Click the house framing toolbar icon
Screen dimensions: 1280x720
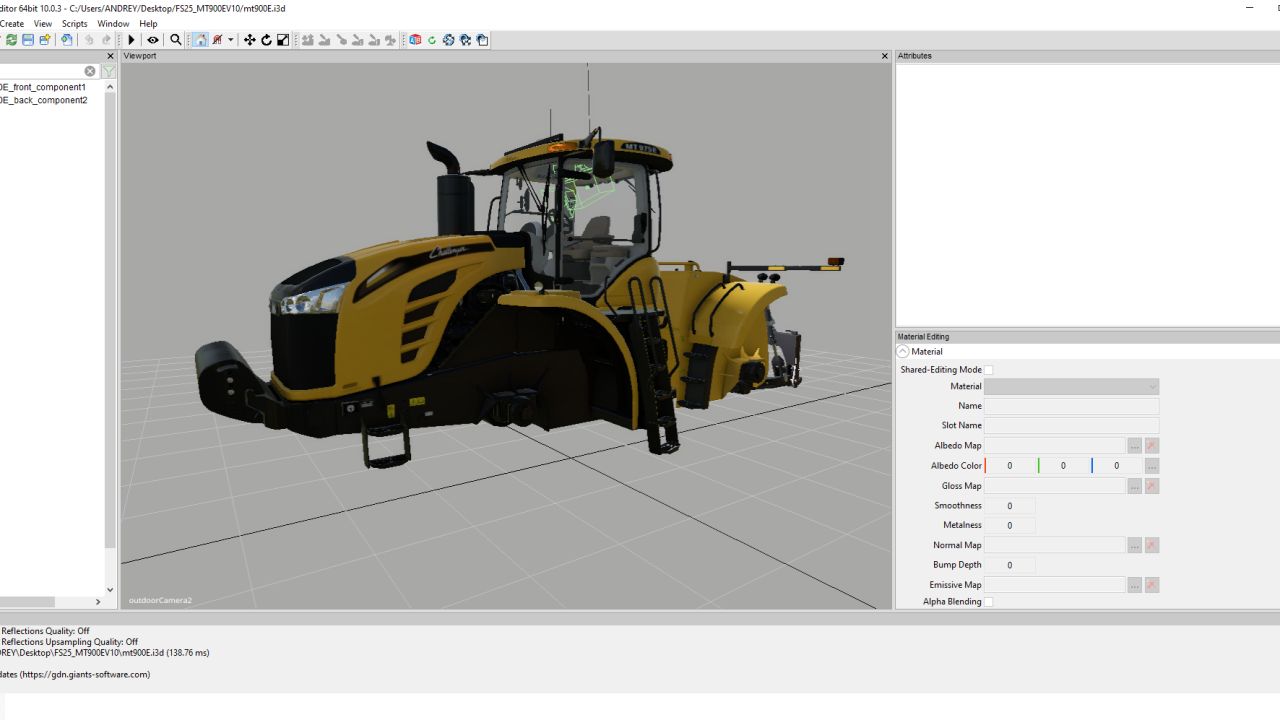pyautogui.click(x=200, y=40)
